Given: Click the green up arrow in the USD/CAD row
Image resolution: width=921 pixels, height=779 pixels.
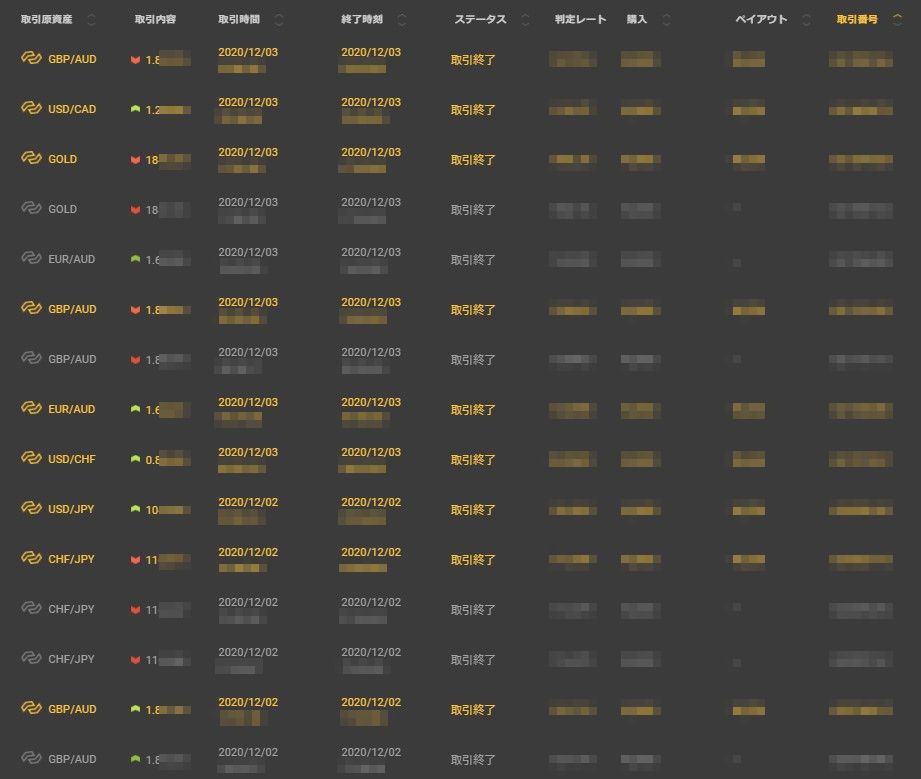Looking at the screenshot, I should pyautogui.click(x=135, y=109).
